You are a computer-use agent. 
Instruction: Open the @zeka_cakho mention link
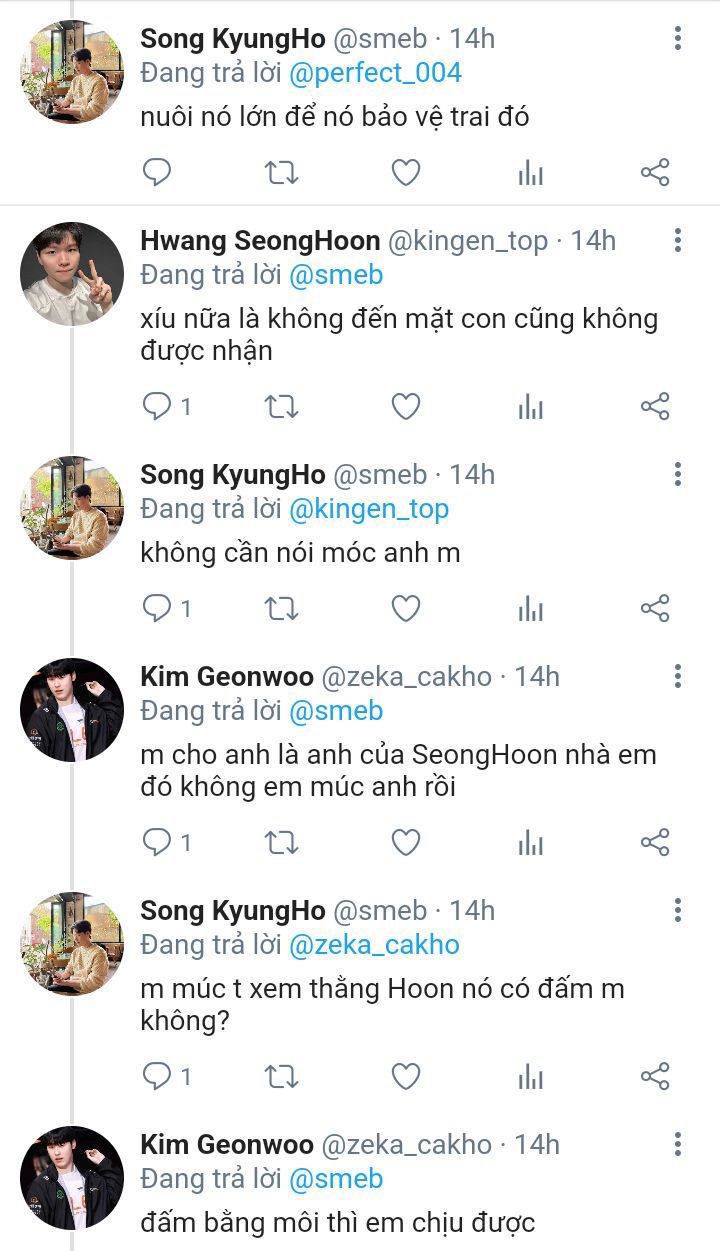pyautogui.click(x=374, y=945)
